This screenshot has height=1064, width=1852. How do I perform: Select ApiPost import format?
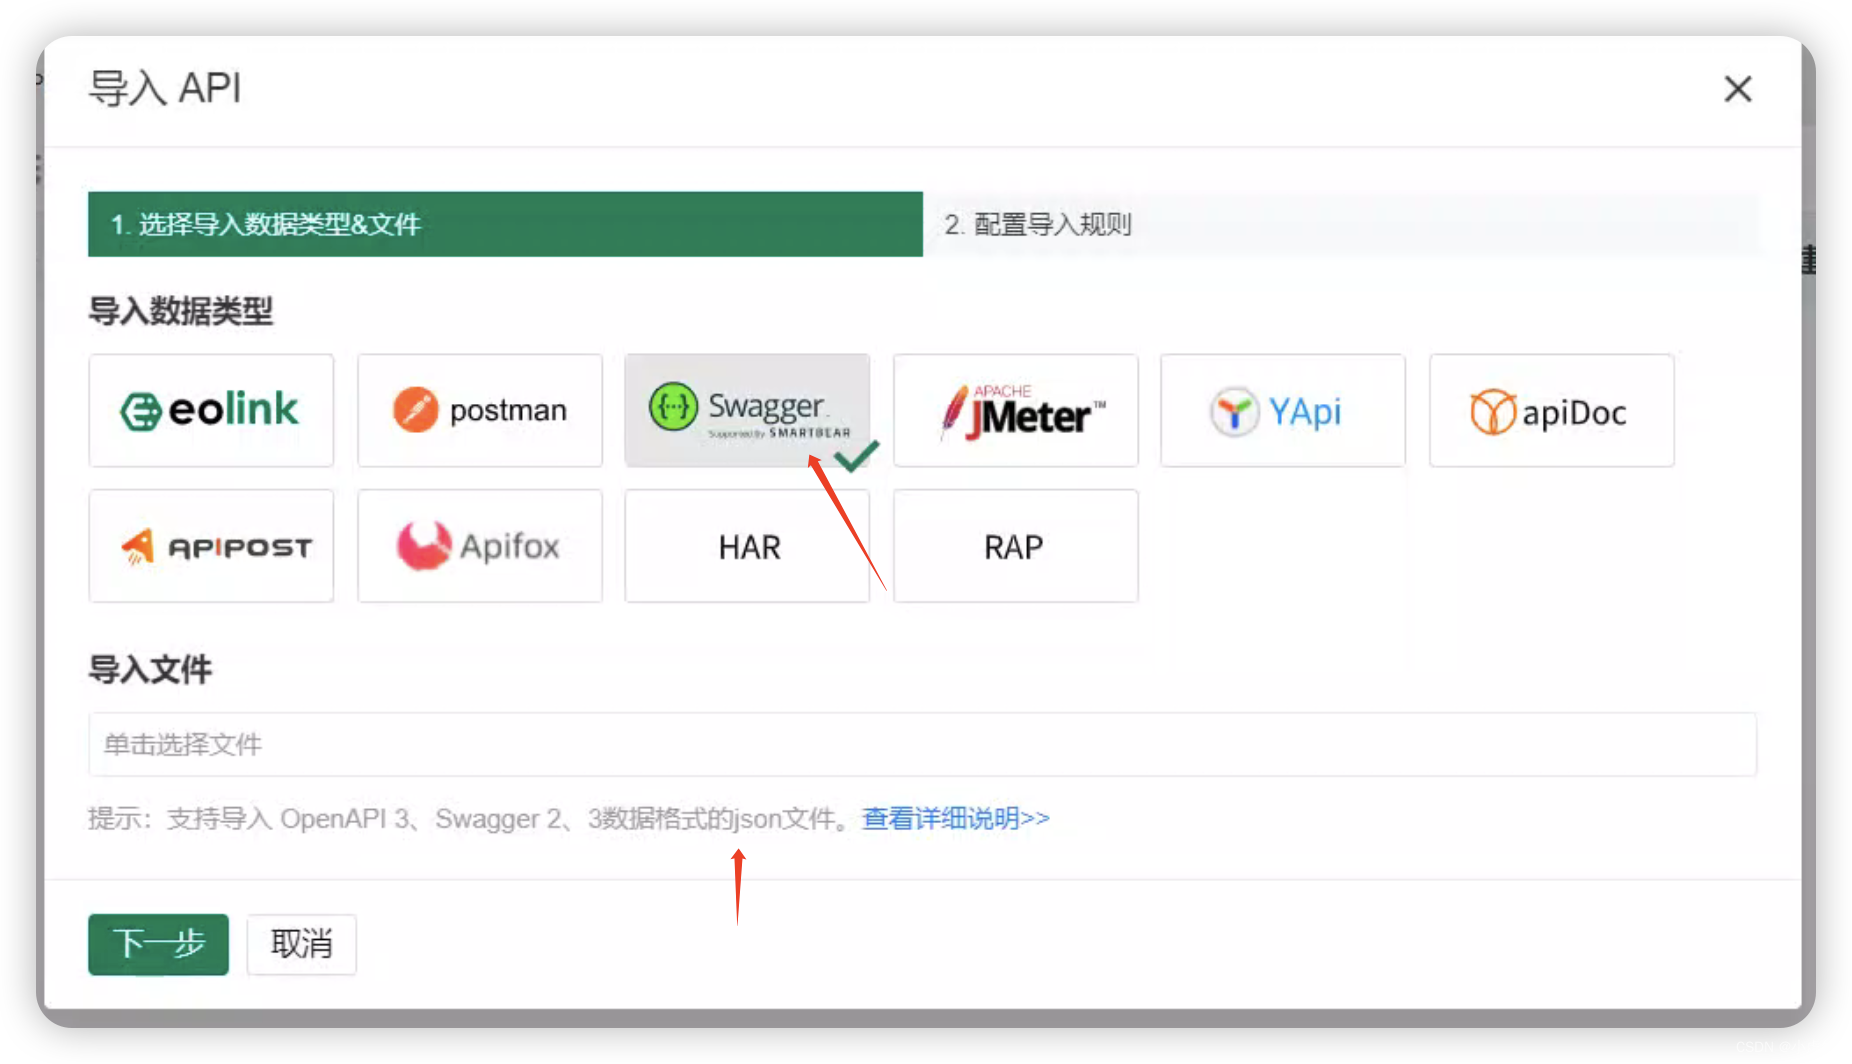point(211,546)
